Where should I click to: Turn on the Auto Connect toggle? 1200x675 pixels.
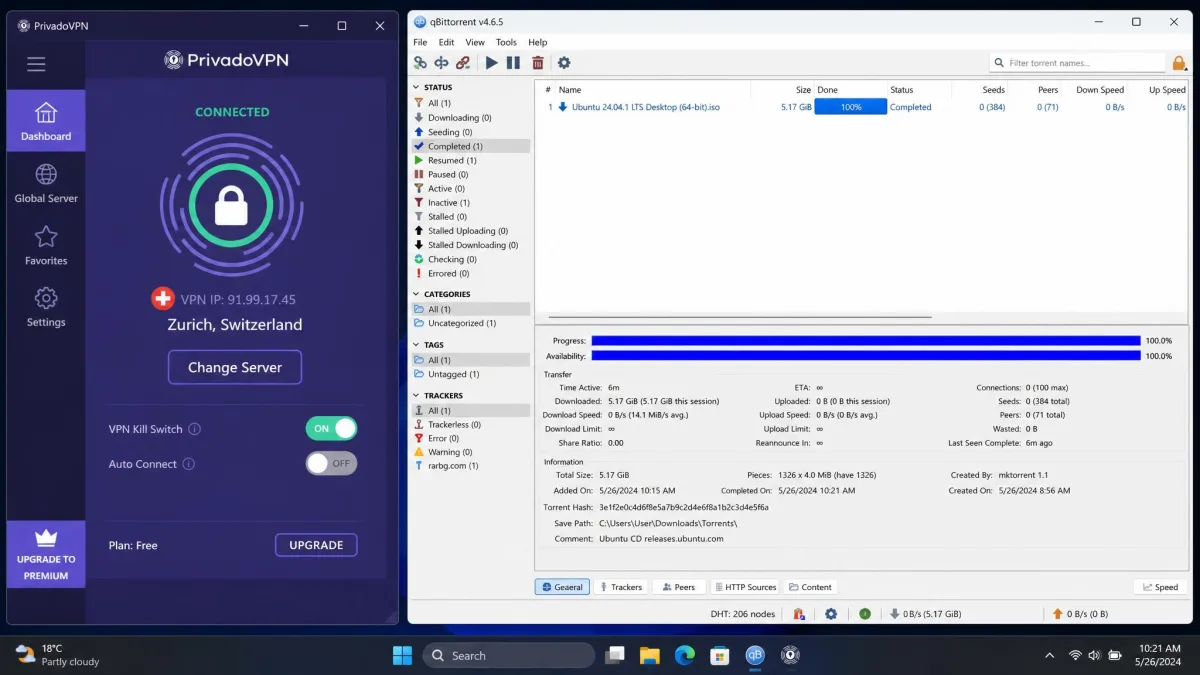coord(331,463)
